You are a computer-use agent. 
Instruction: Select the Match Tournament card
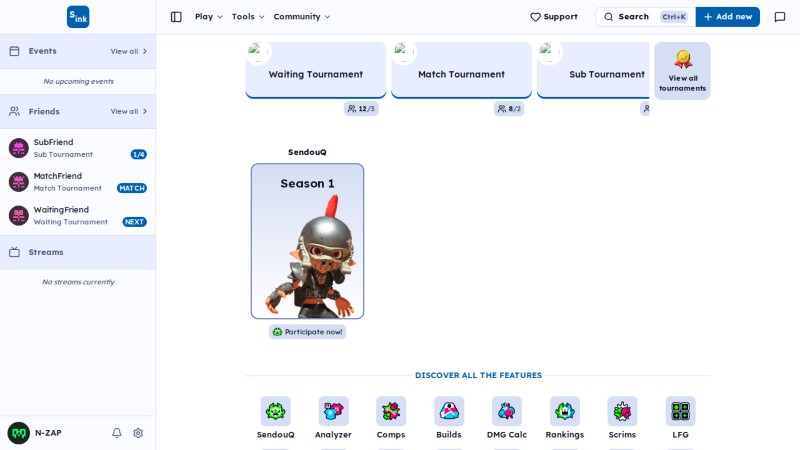click(461, 70)
